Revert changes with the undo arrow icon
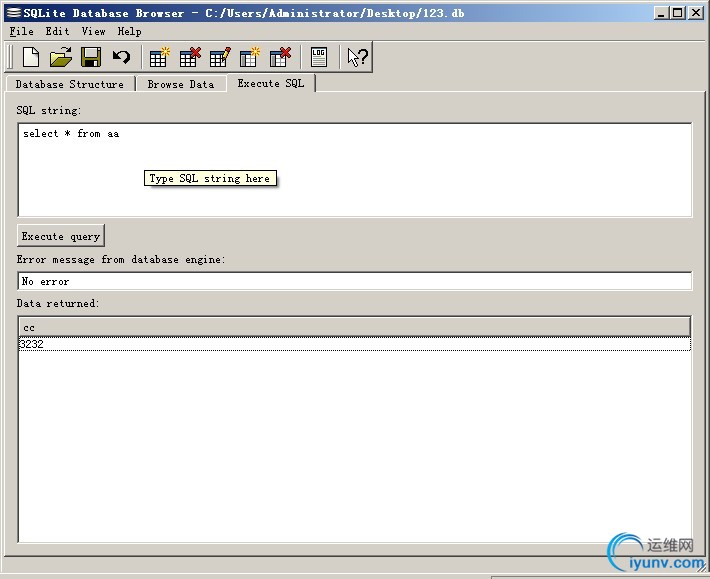Viewport: 710px width, 579px height. tap(121, 57)
